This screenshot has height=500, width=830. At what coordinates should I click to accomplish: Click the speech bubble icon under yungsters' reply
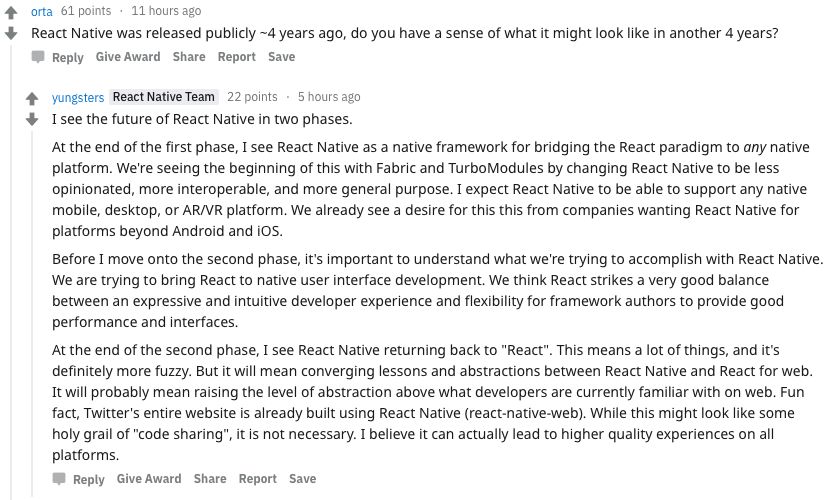(60, 479)
